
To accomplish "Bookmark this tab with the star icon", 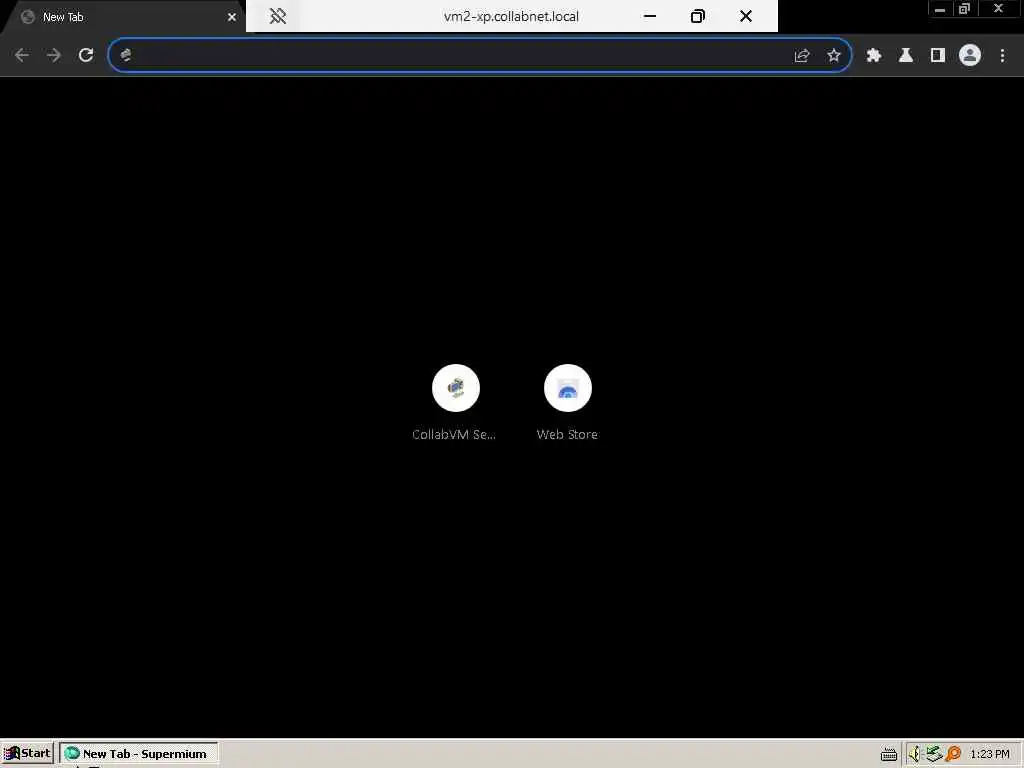I will [x=834, y=56].
